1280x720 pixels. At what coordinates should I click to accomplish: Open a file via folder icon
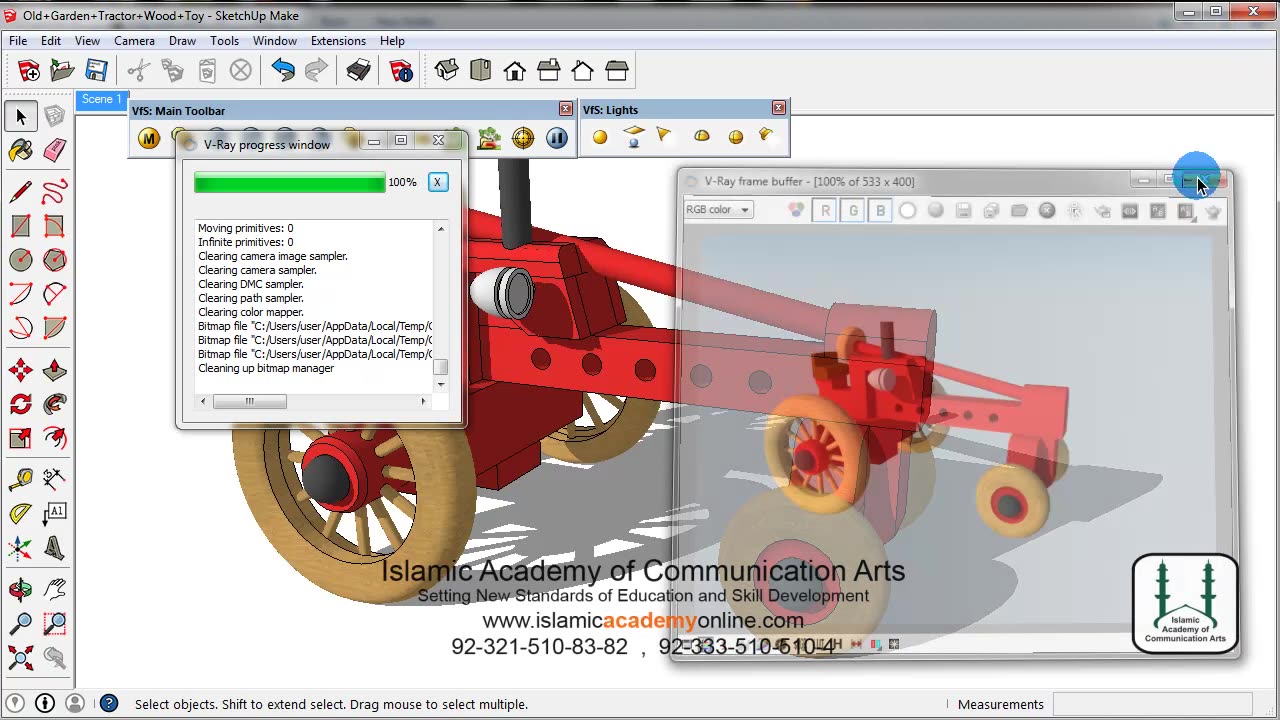[x=62, y=70]
